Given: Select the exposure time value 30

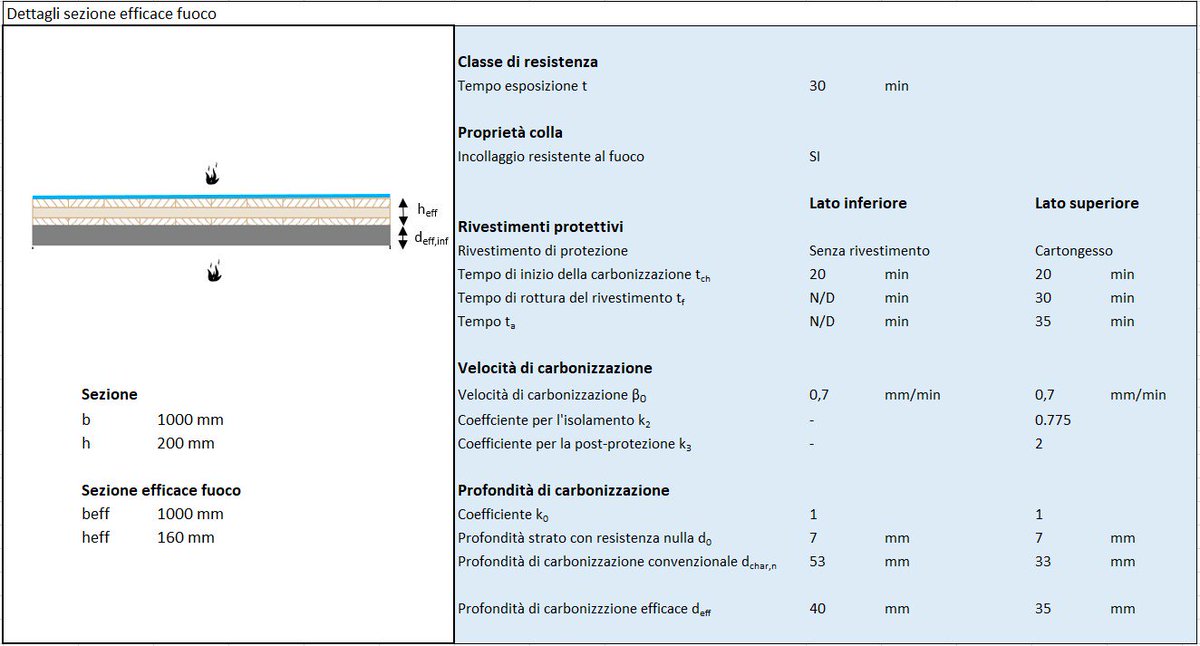Looking at the screenshot, I should click(817, 86).
